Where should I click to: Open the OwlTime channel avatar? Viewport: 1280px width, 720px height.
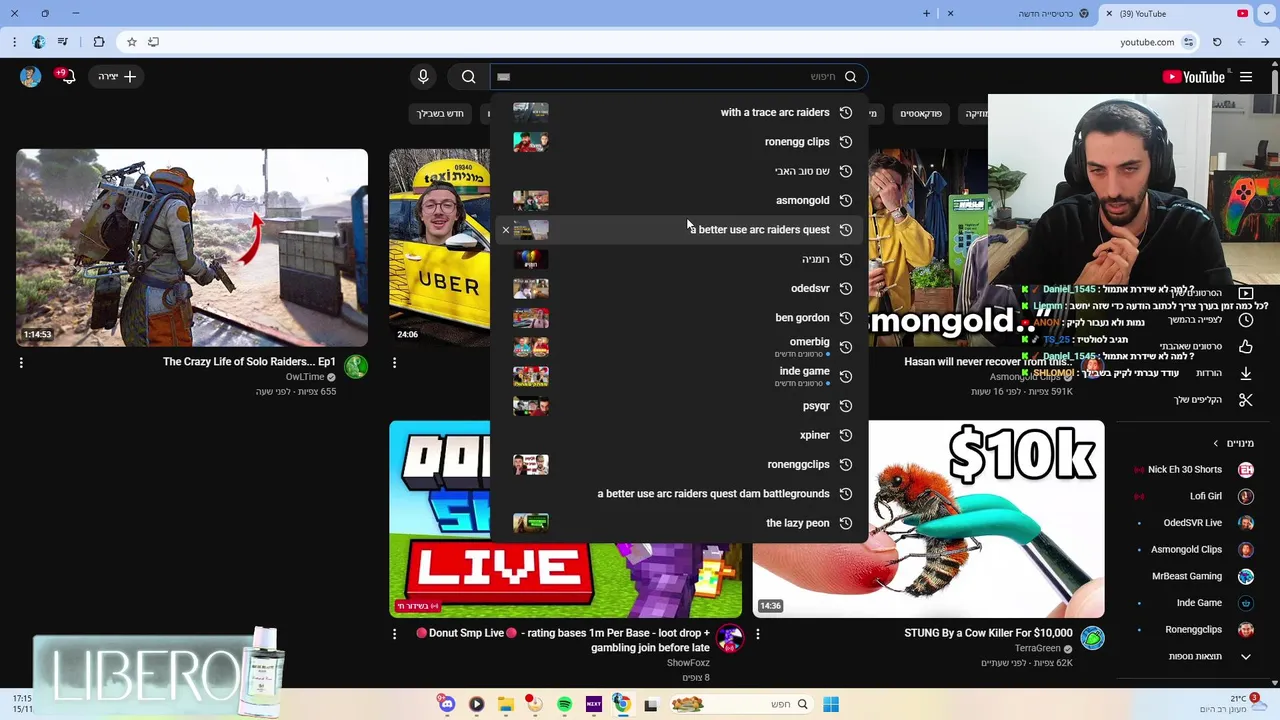tap(356, 367)
